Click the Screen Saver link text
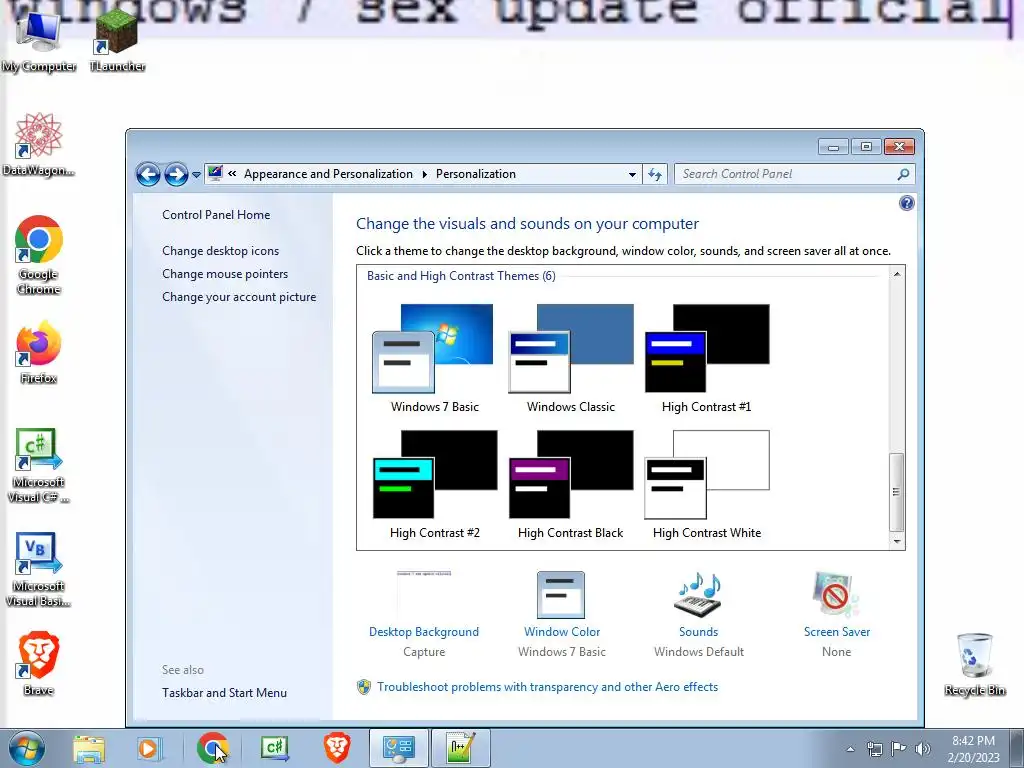1024x768 pixels. [x=837, y=632]
